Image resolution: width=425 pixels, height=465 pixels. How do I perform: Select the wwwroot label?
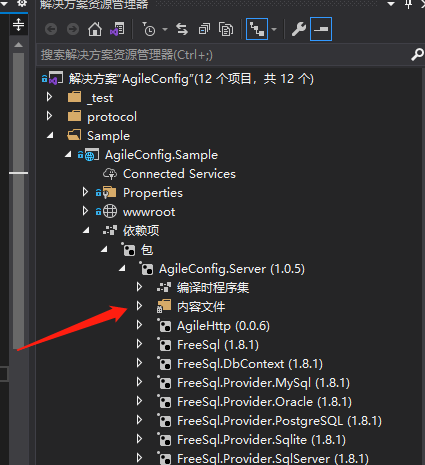click(x=149, y=212)
